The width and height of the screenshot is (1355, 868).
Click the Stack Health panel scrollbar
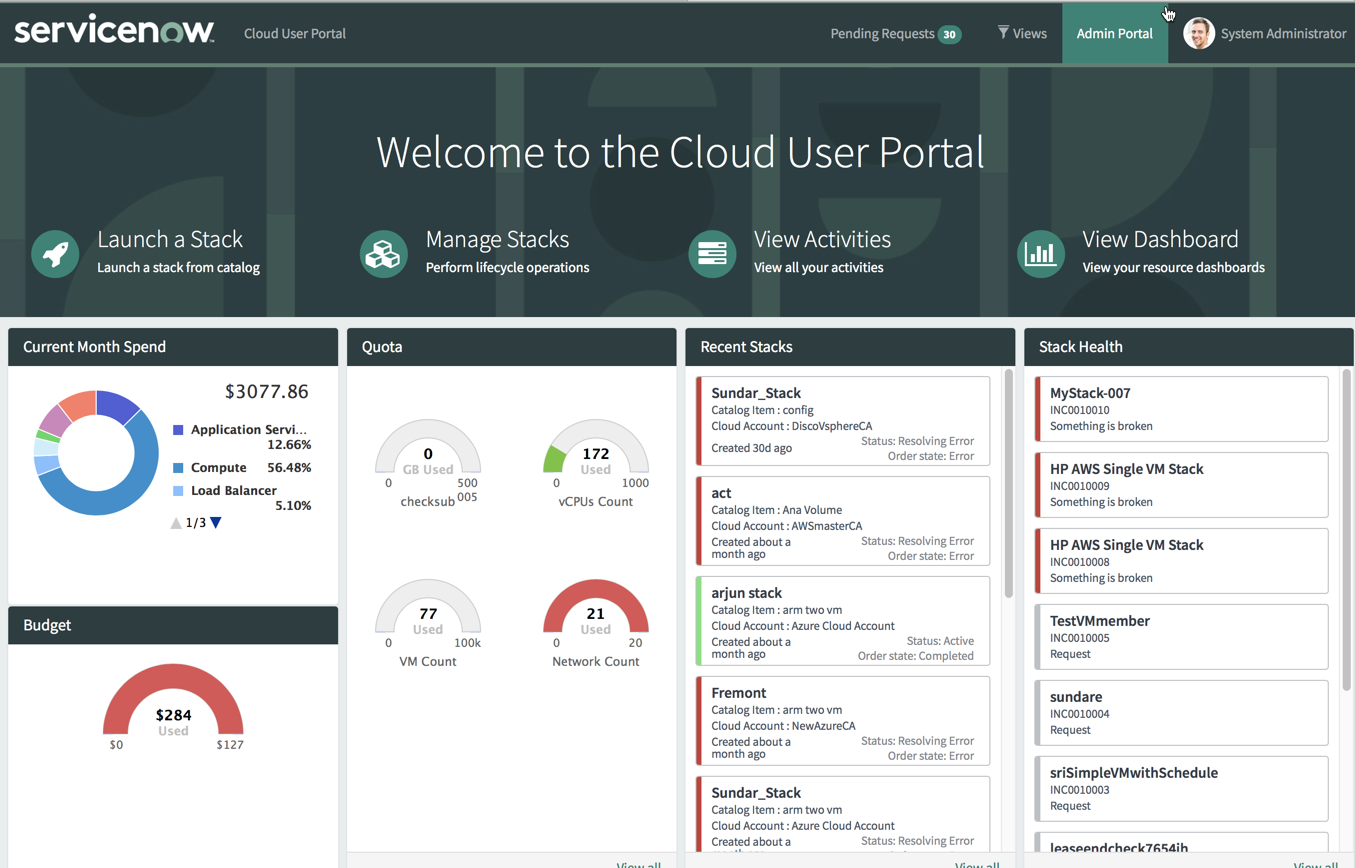tap(1346, 530)
